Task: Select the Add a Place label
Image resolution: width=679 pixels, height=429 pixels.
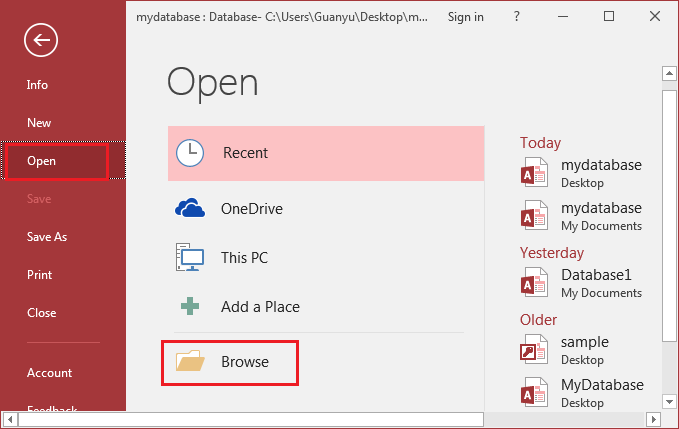Action: tap(260, 306)
